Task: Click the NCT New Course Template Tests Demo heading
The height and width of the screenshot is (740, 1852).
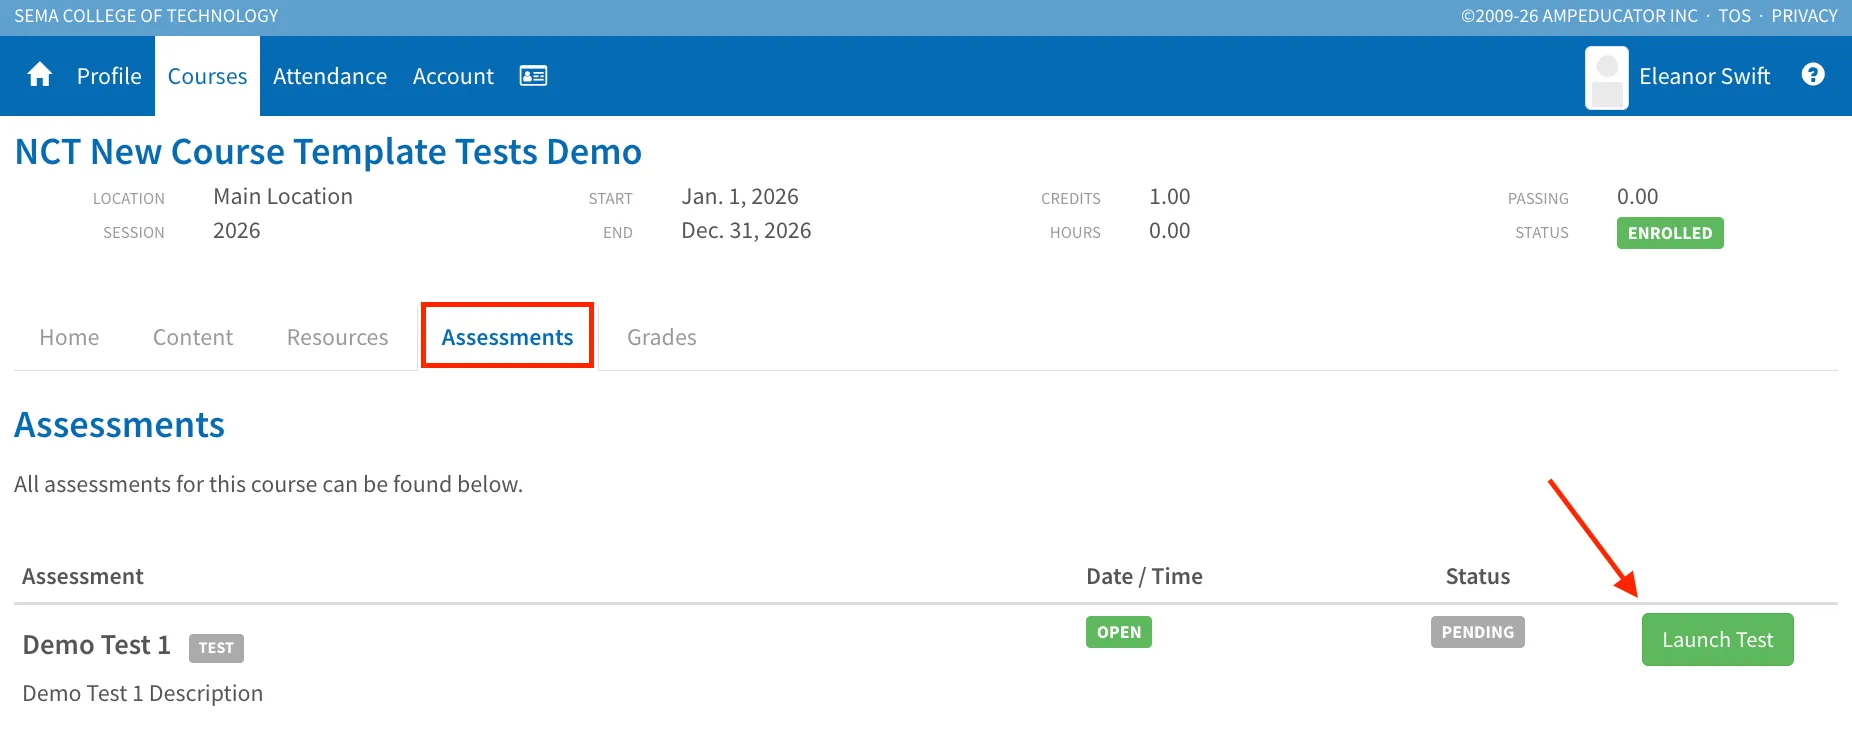Action: point(328,152)
